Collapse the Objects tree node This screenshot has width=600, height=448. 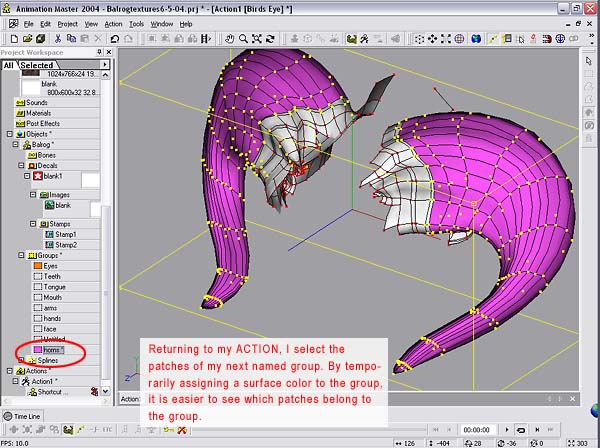pyautogui.click(x=9, y=133)
